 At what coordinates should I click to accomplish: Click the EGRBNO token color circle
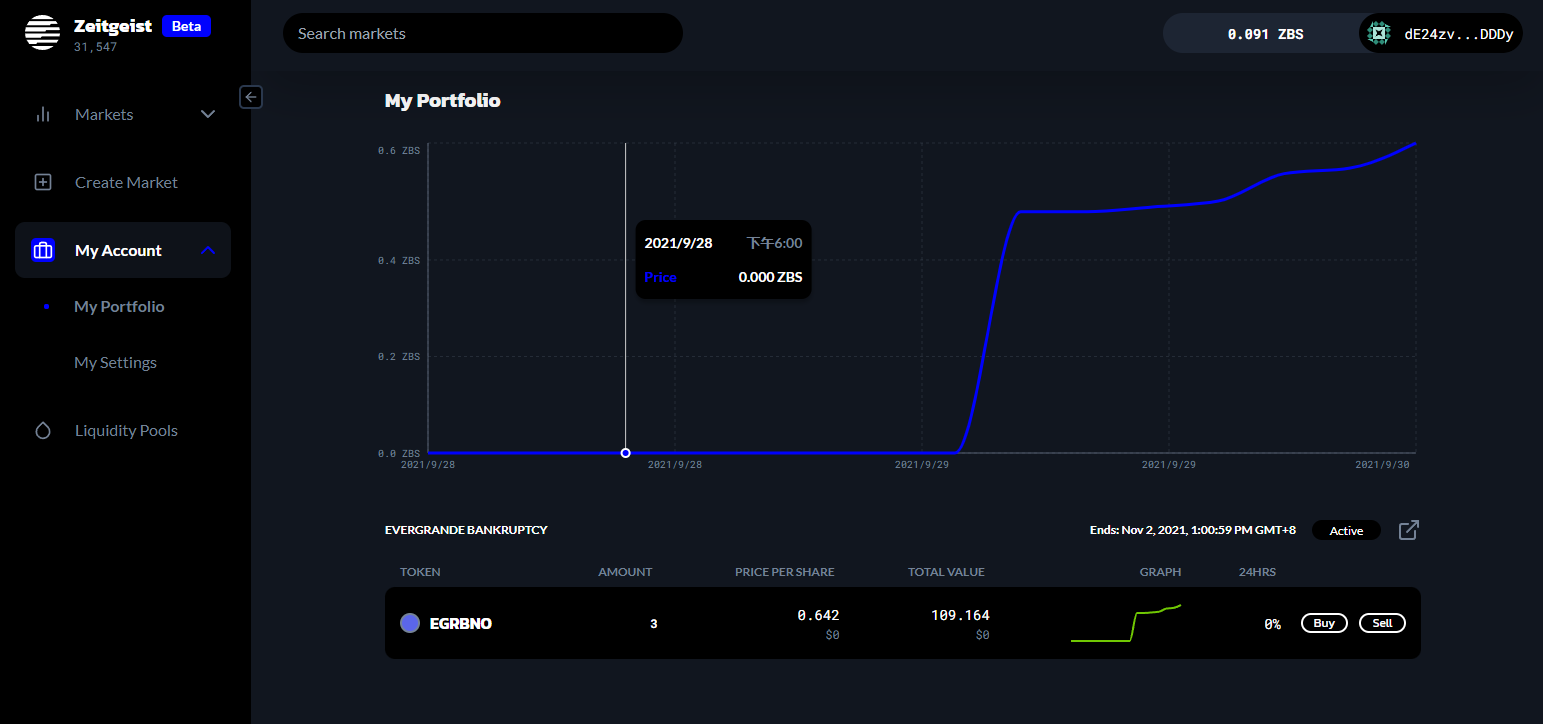click(x=410, y=623)
